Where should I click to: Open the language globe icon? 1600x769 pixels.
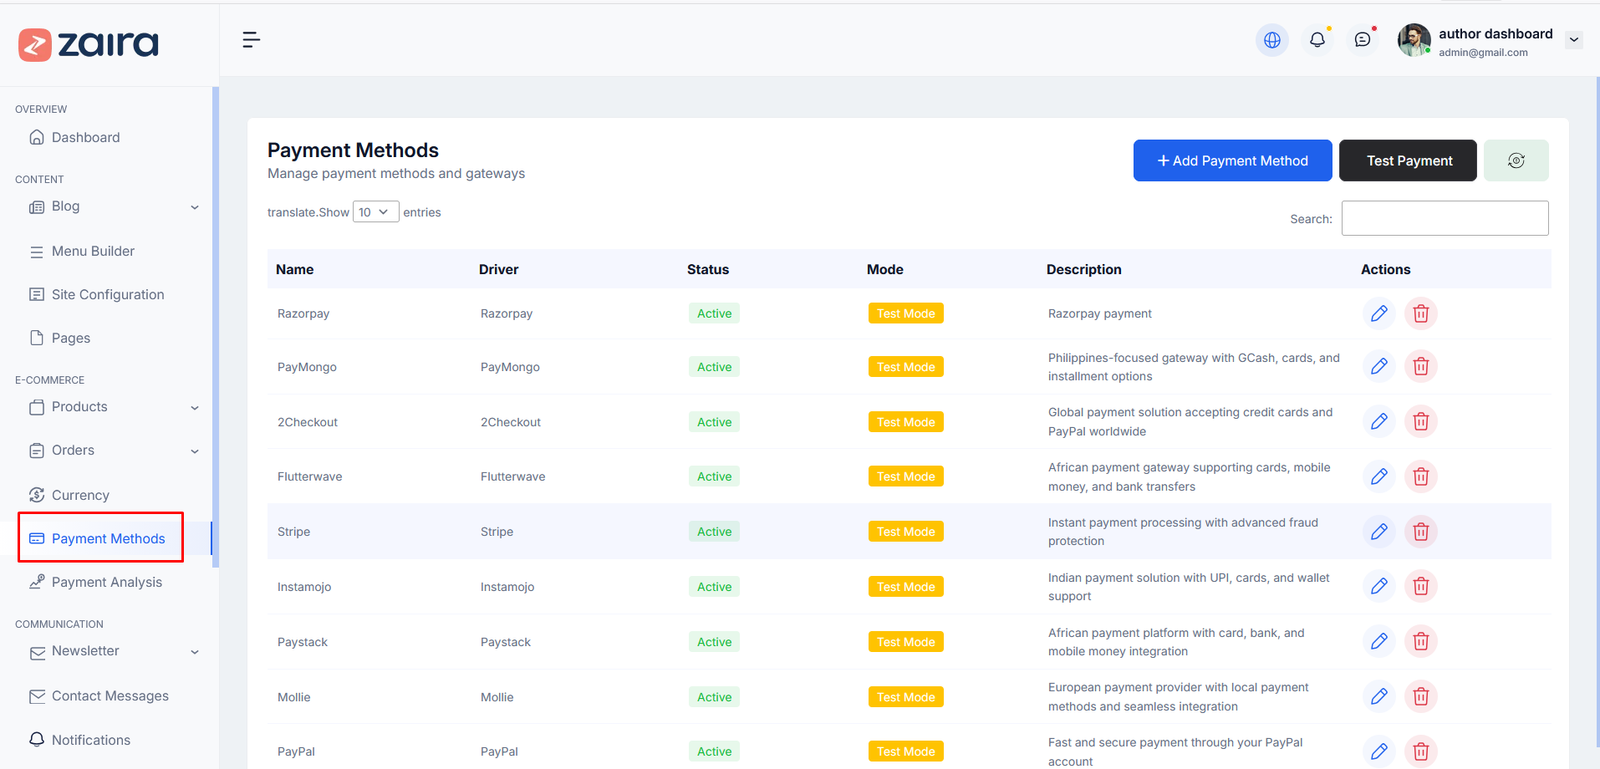point(1272,40)
